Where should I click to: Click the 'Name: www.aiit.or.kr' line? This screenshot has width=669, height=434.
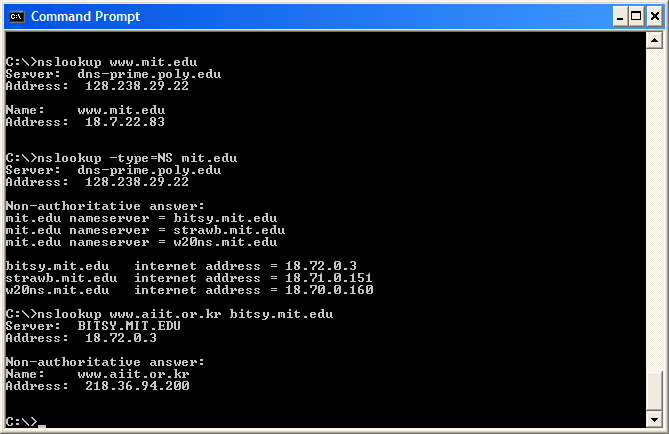[97, 374]
